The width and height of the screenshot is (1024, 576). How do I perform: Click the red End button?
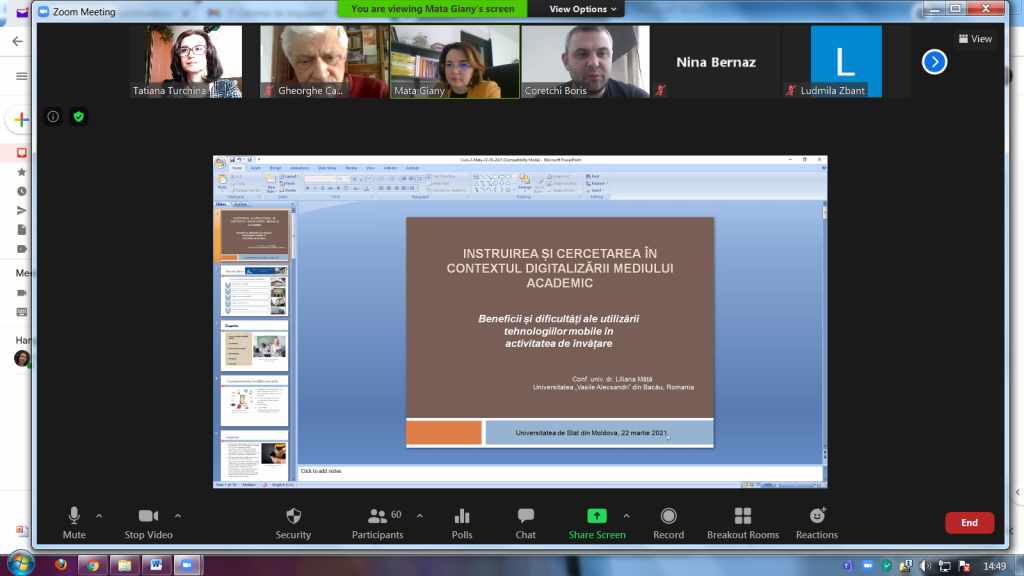point(969,523)
